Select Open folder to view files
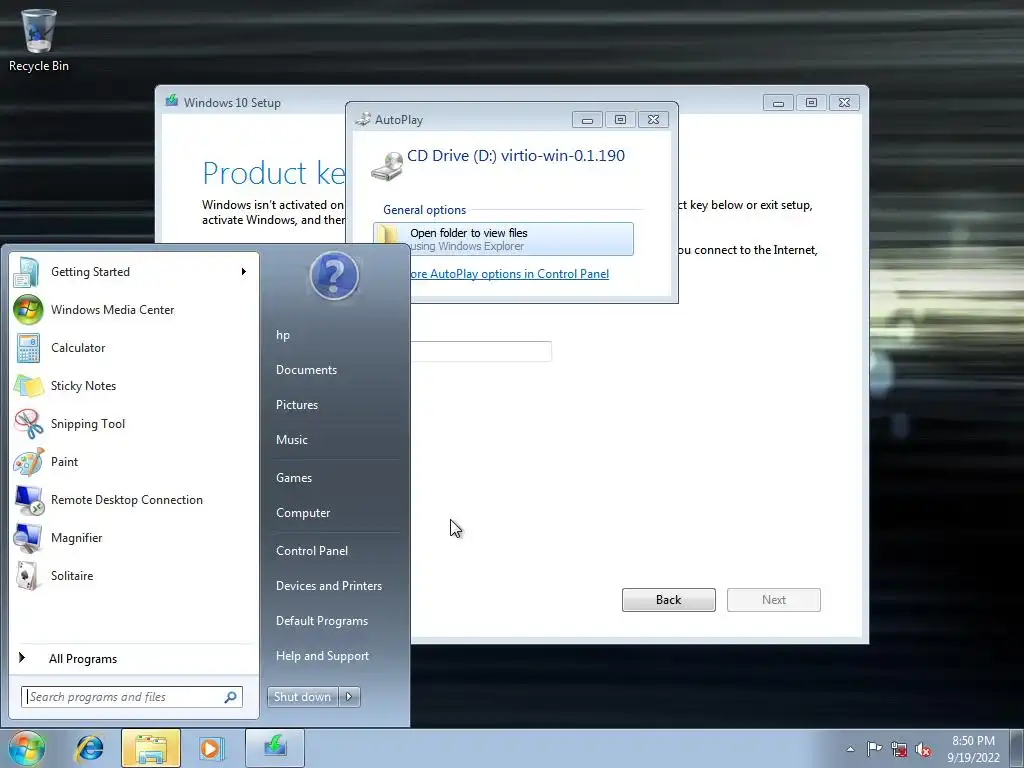 point(504,239)
